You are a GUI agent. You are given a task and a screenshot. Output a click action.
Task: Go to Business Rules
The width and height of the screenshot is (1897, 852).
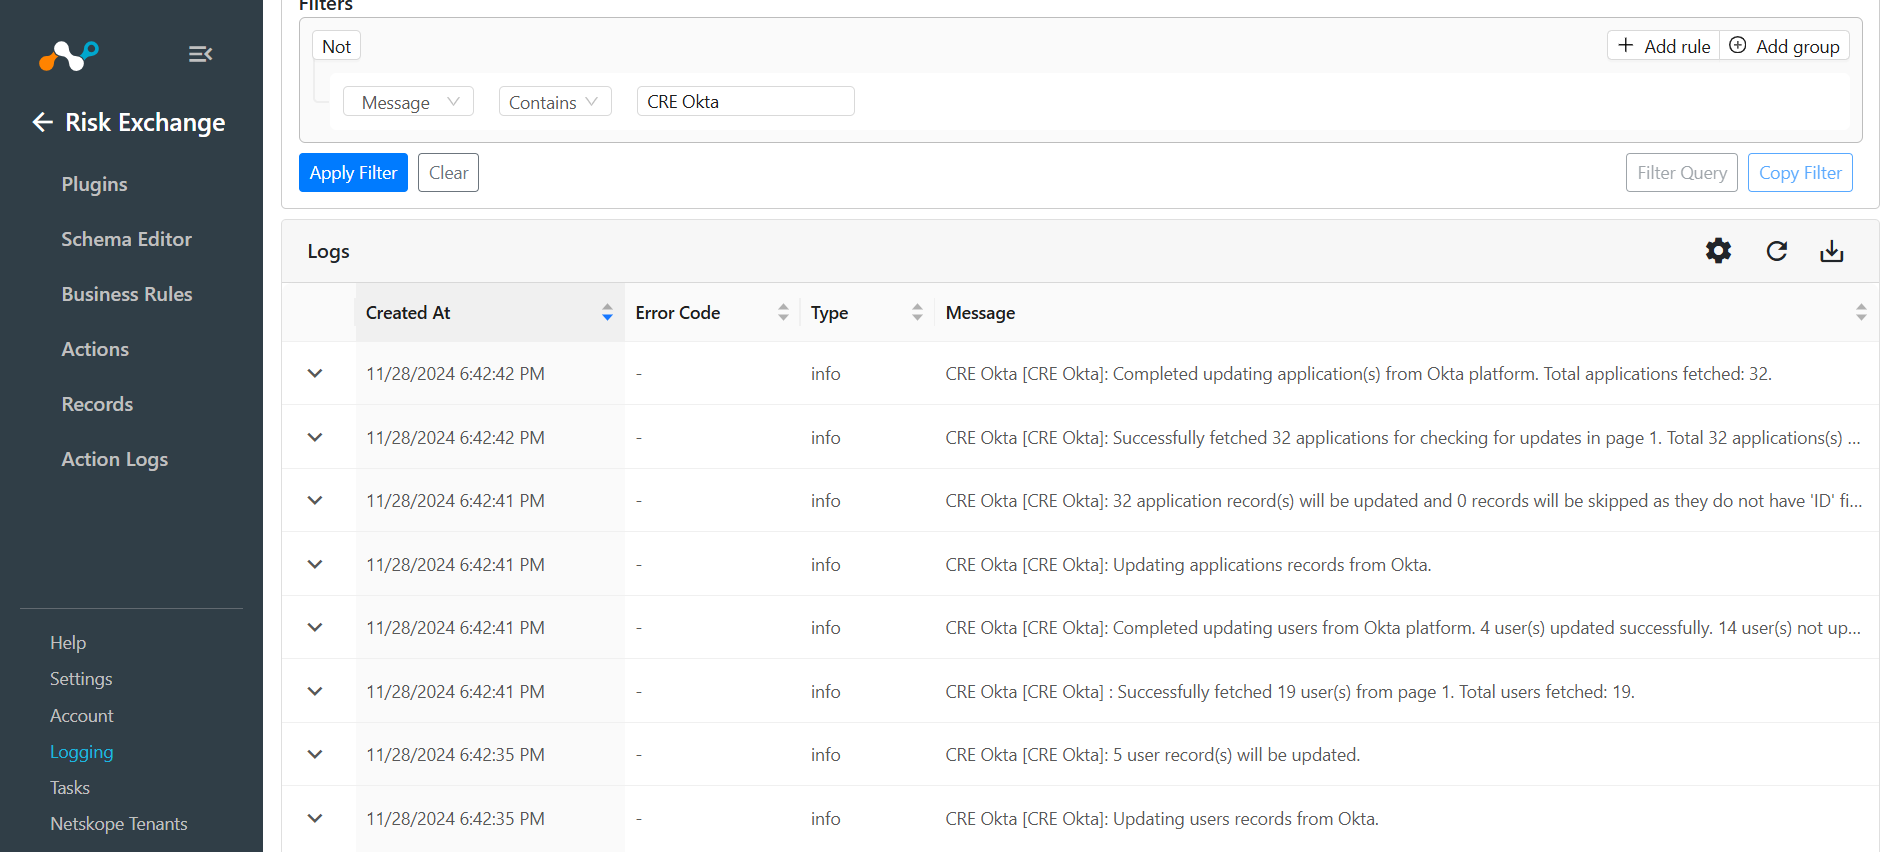point(127,294)
